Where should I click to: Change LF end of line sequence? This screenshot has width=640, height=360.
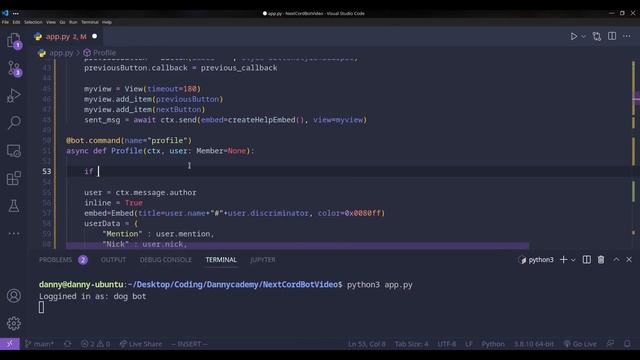tap(469, 344)
